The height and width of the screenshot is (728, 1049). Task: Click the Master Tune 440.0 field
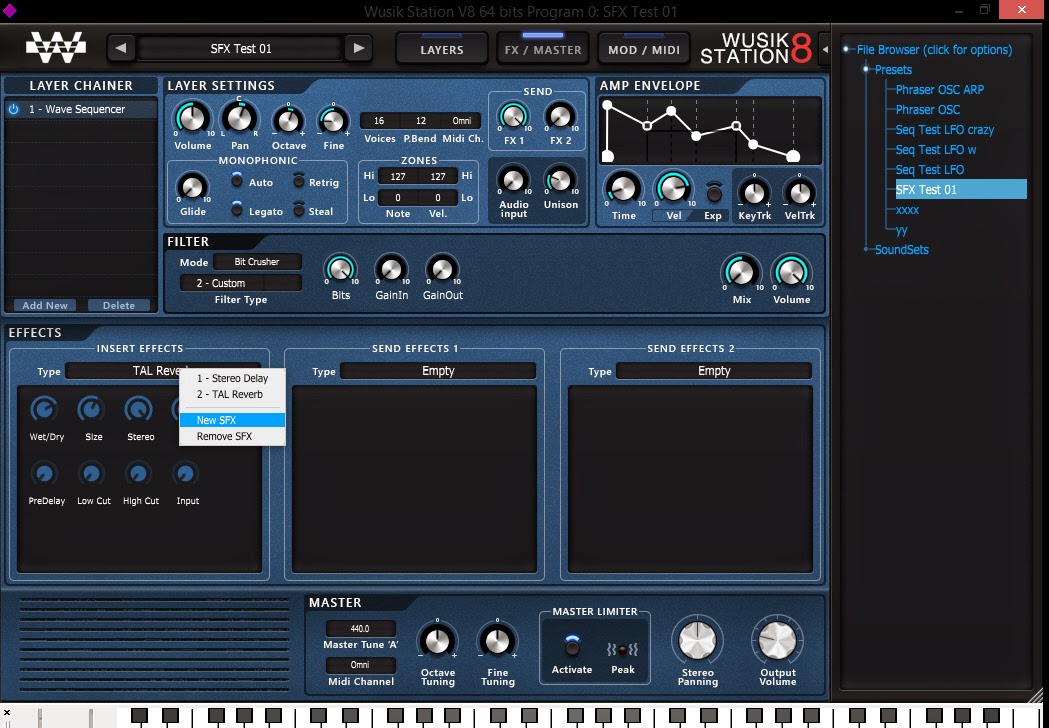click(360, 628)
